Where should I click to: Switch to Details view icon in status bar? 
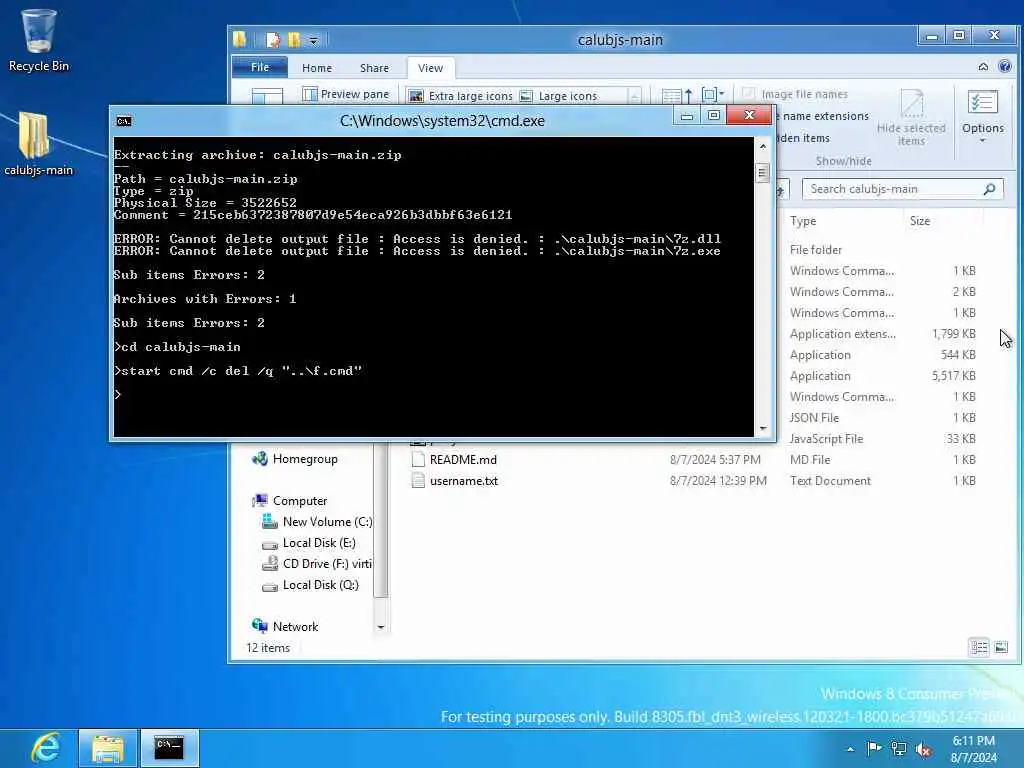pyautogui.click(x=979, y=647)
